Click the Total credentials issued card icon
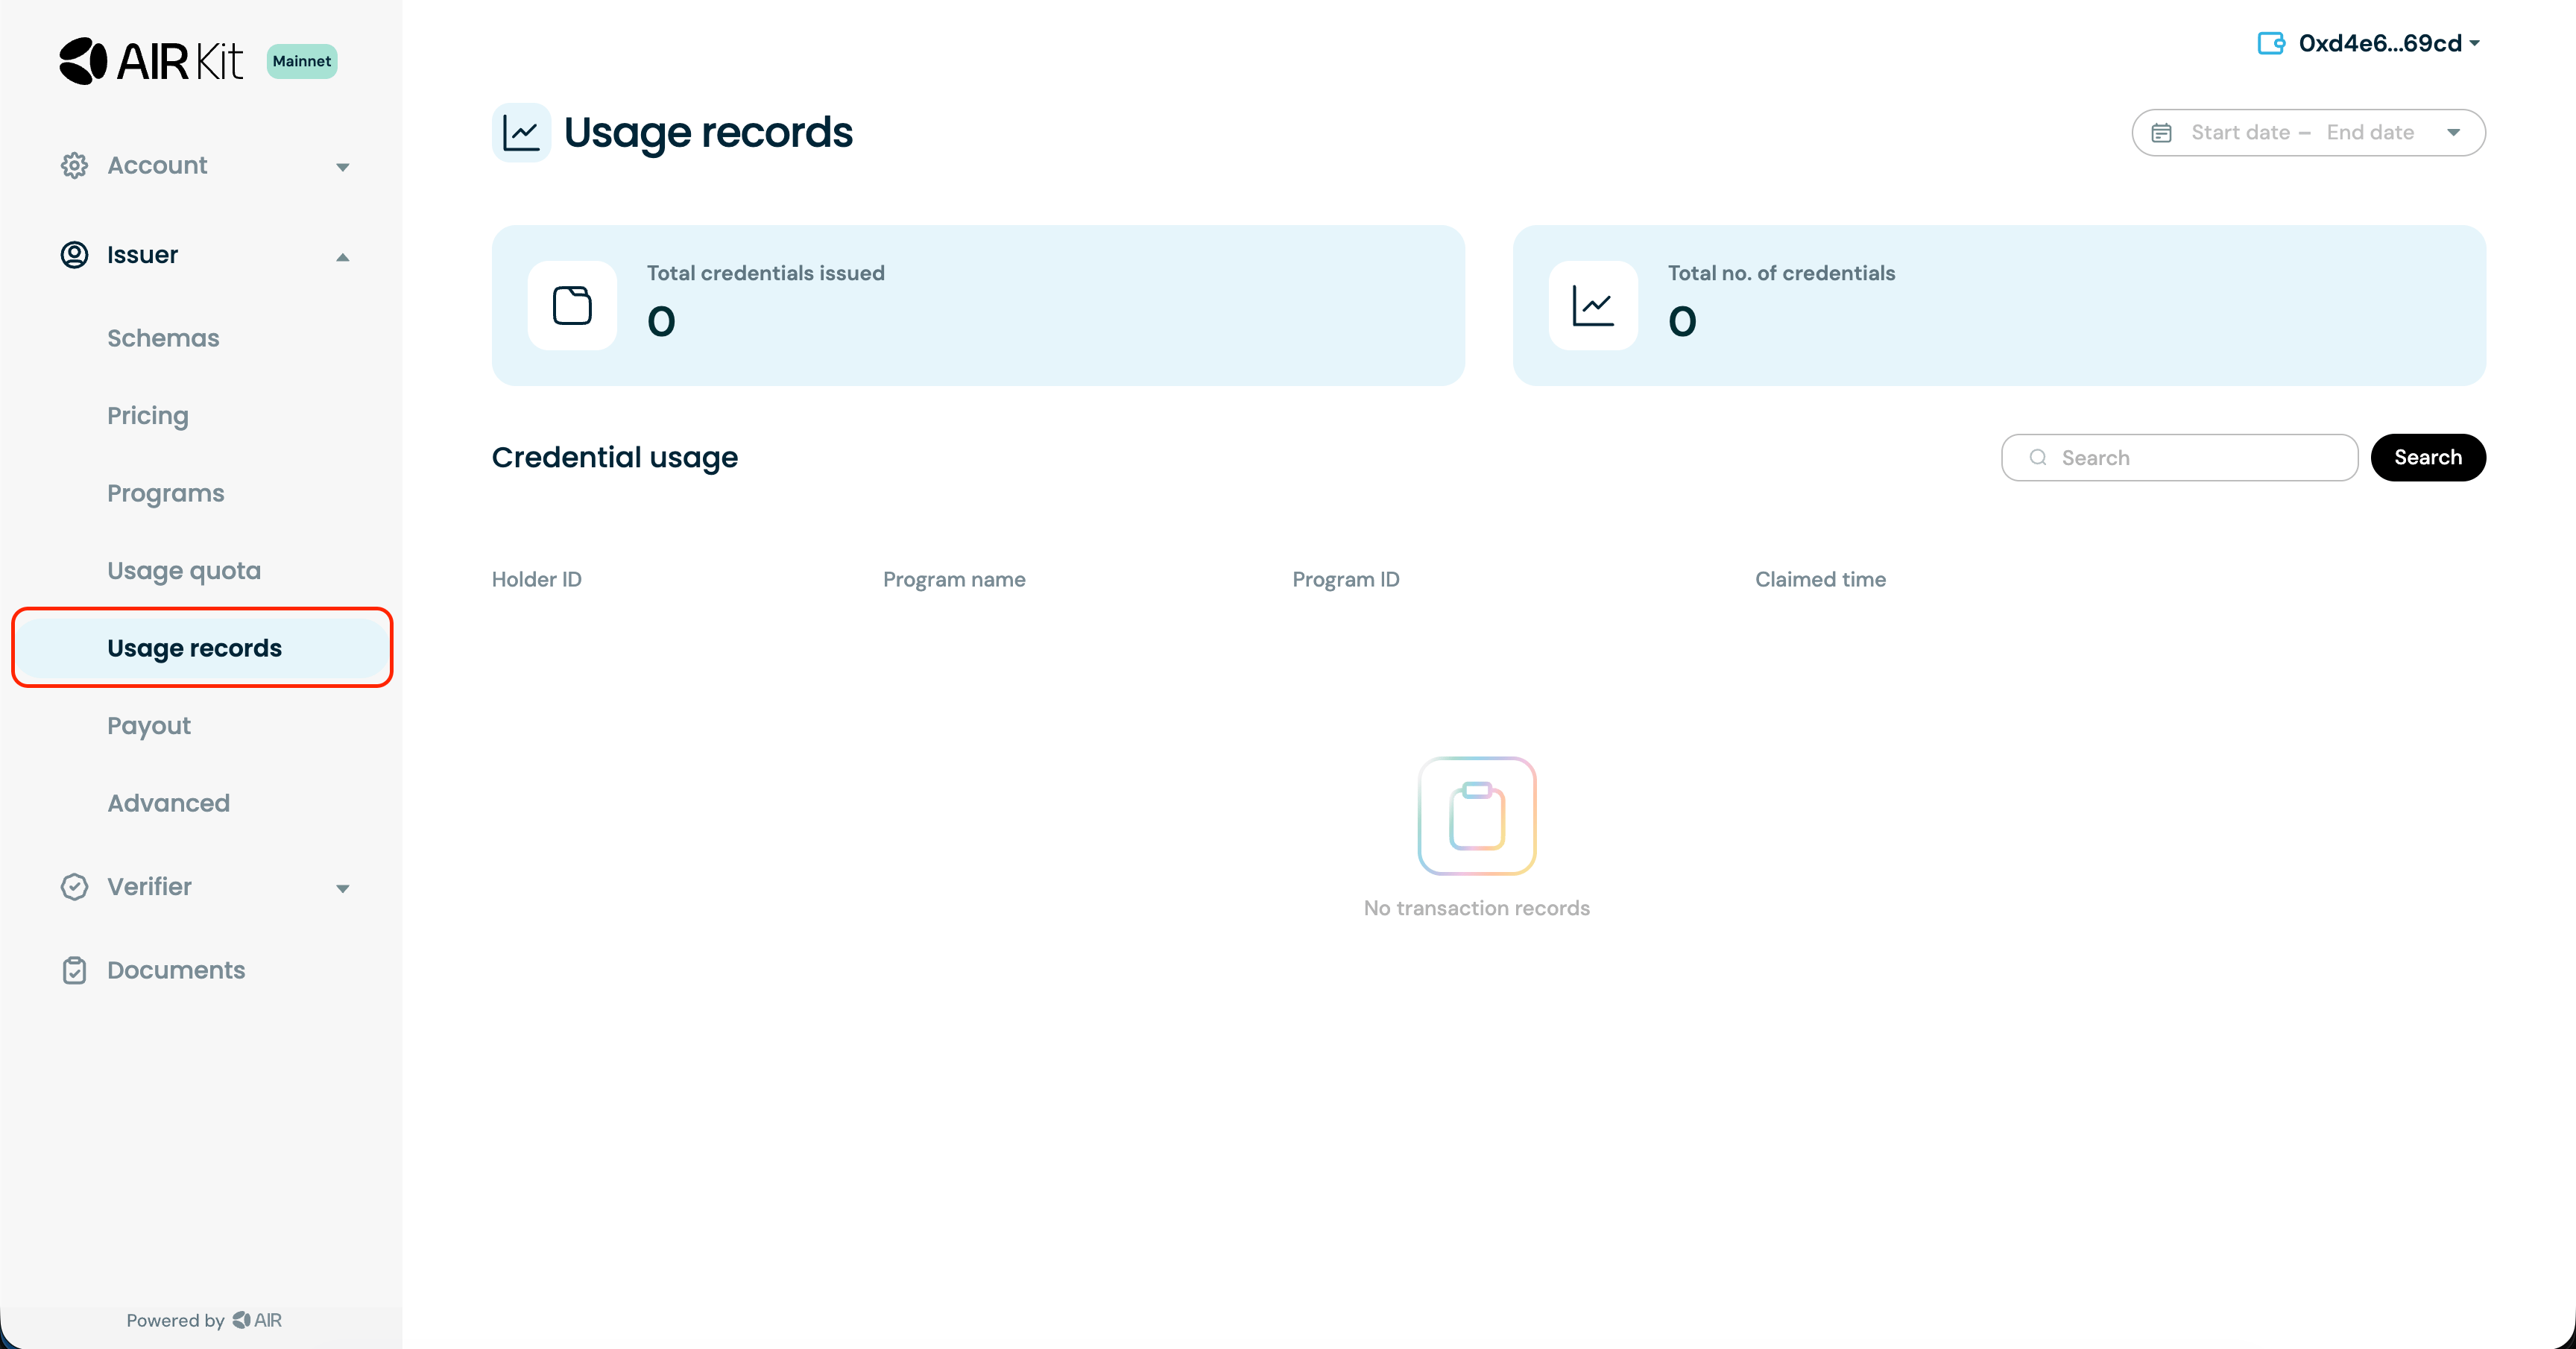Screen dimensions: 2576x1349 (572, 305)
